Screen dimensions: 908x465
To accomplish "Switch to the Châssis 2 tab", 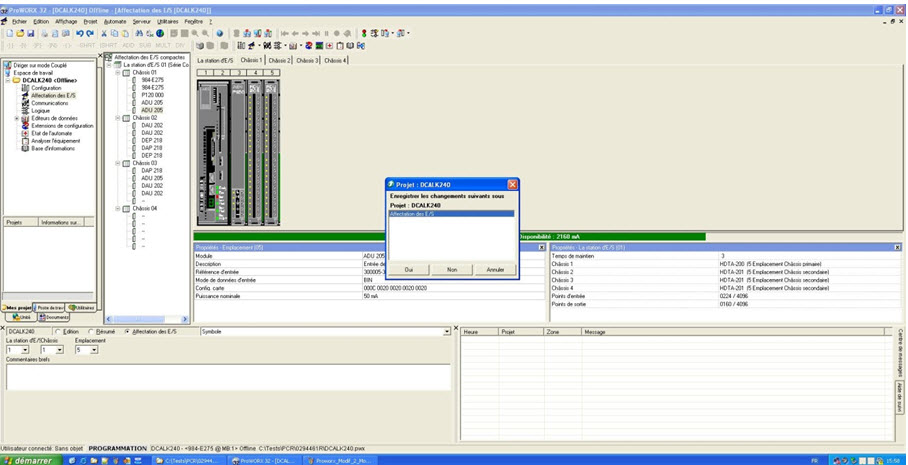I will tap(279, 60).
